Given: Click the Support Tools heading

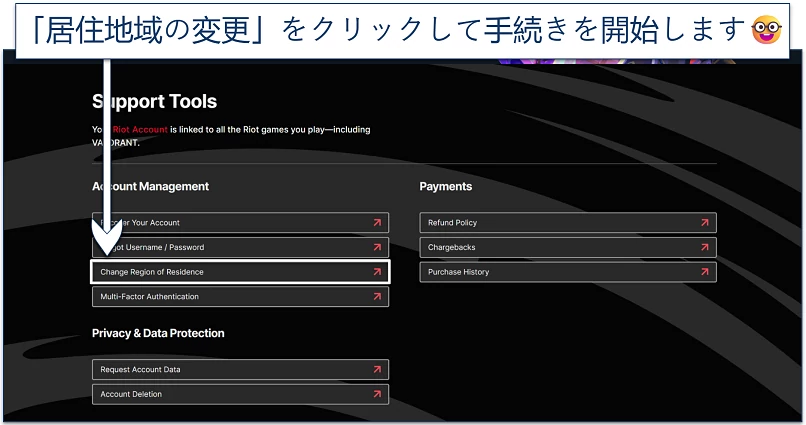Looking at the screenshot, I should tap(154, 102).
